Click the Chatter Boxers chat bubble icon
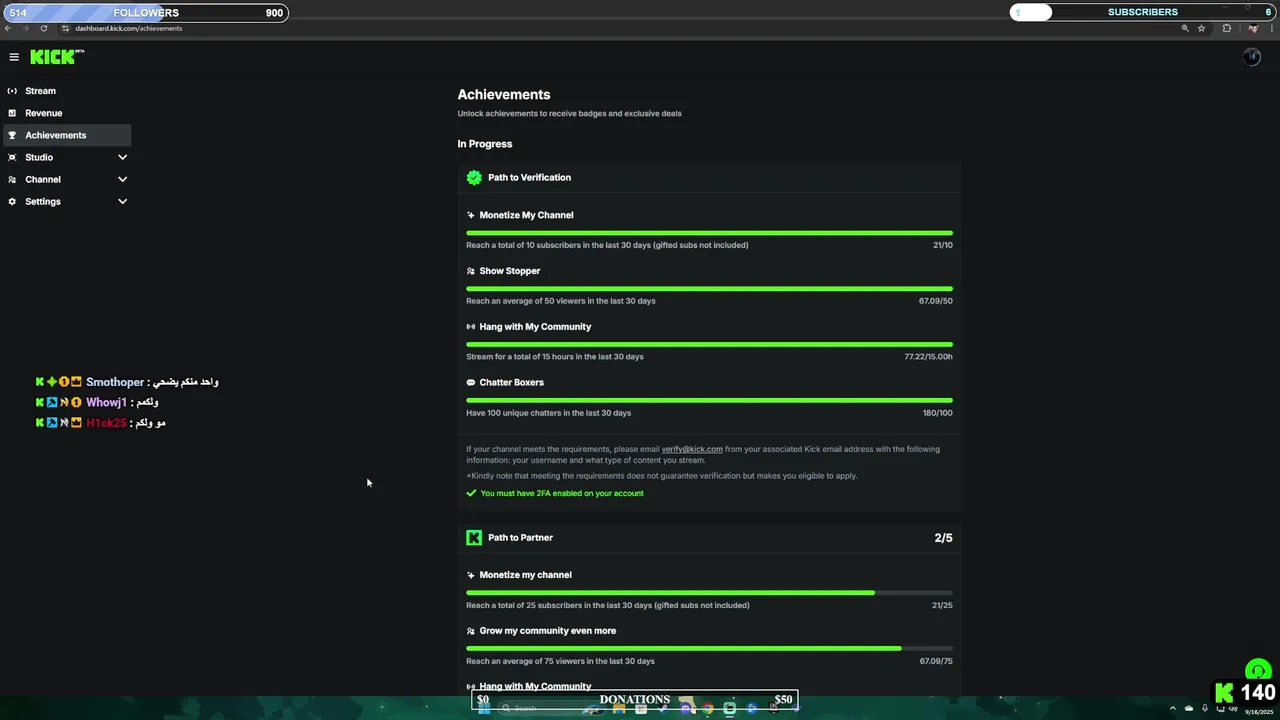The width and height of the screenshot is (1280, 720). (471, 383)
